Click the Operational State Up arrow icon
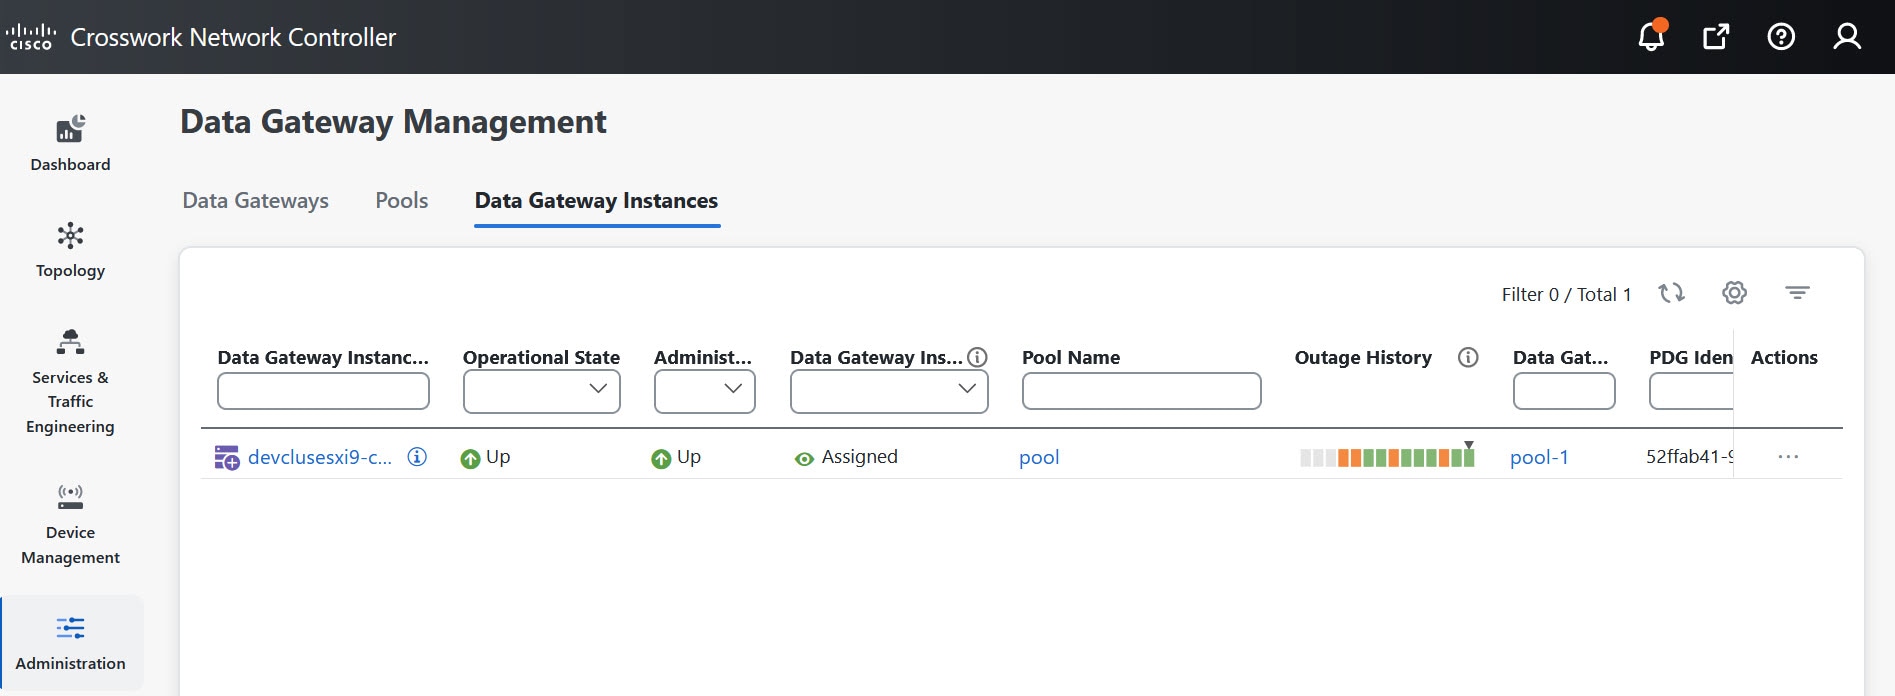The image size is (1895, 696). pos(470,458)
